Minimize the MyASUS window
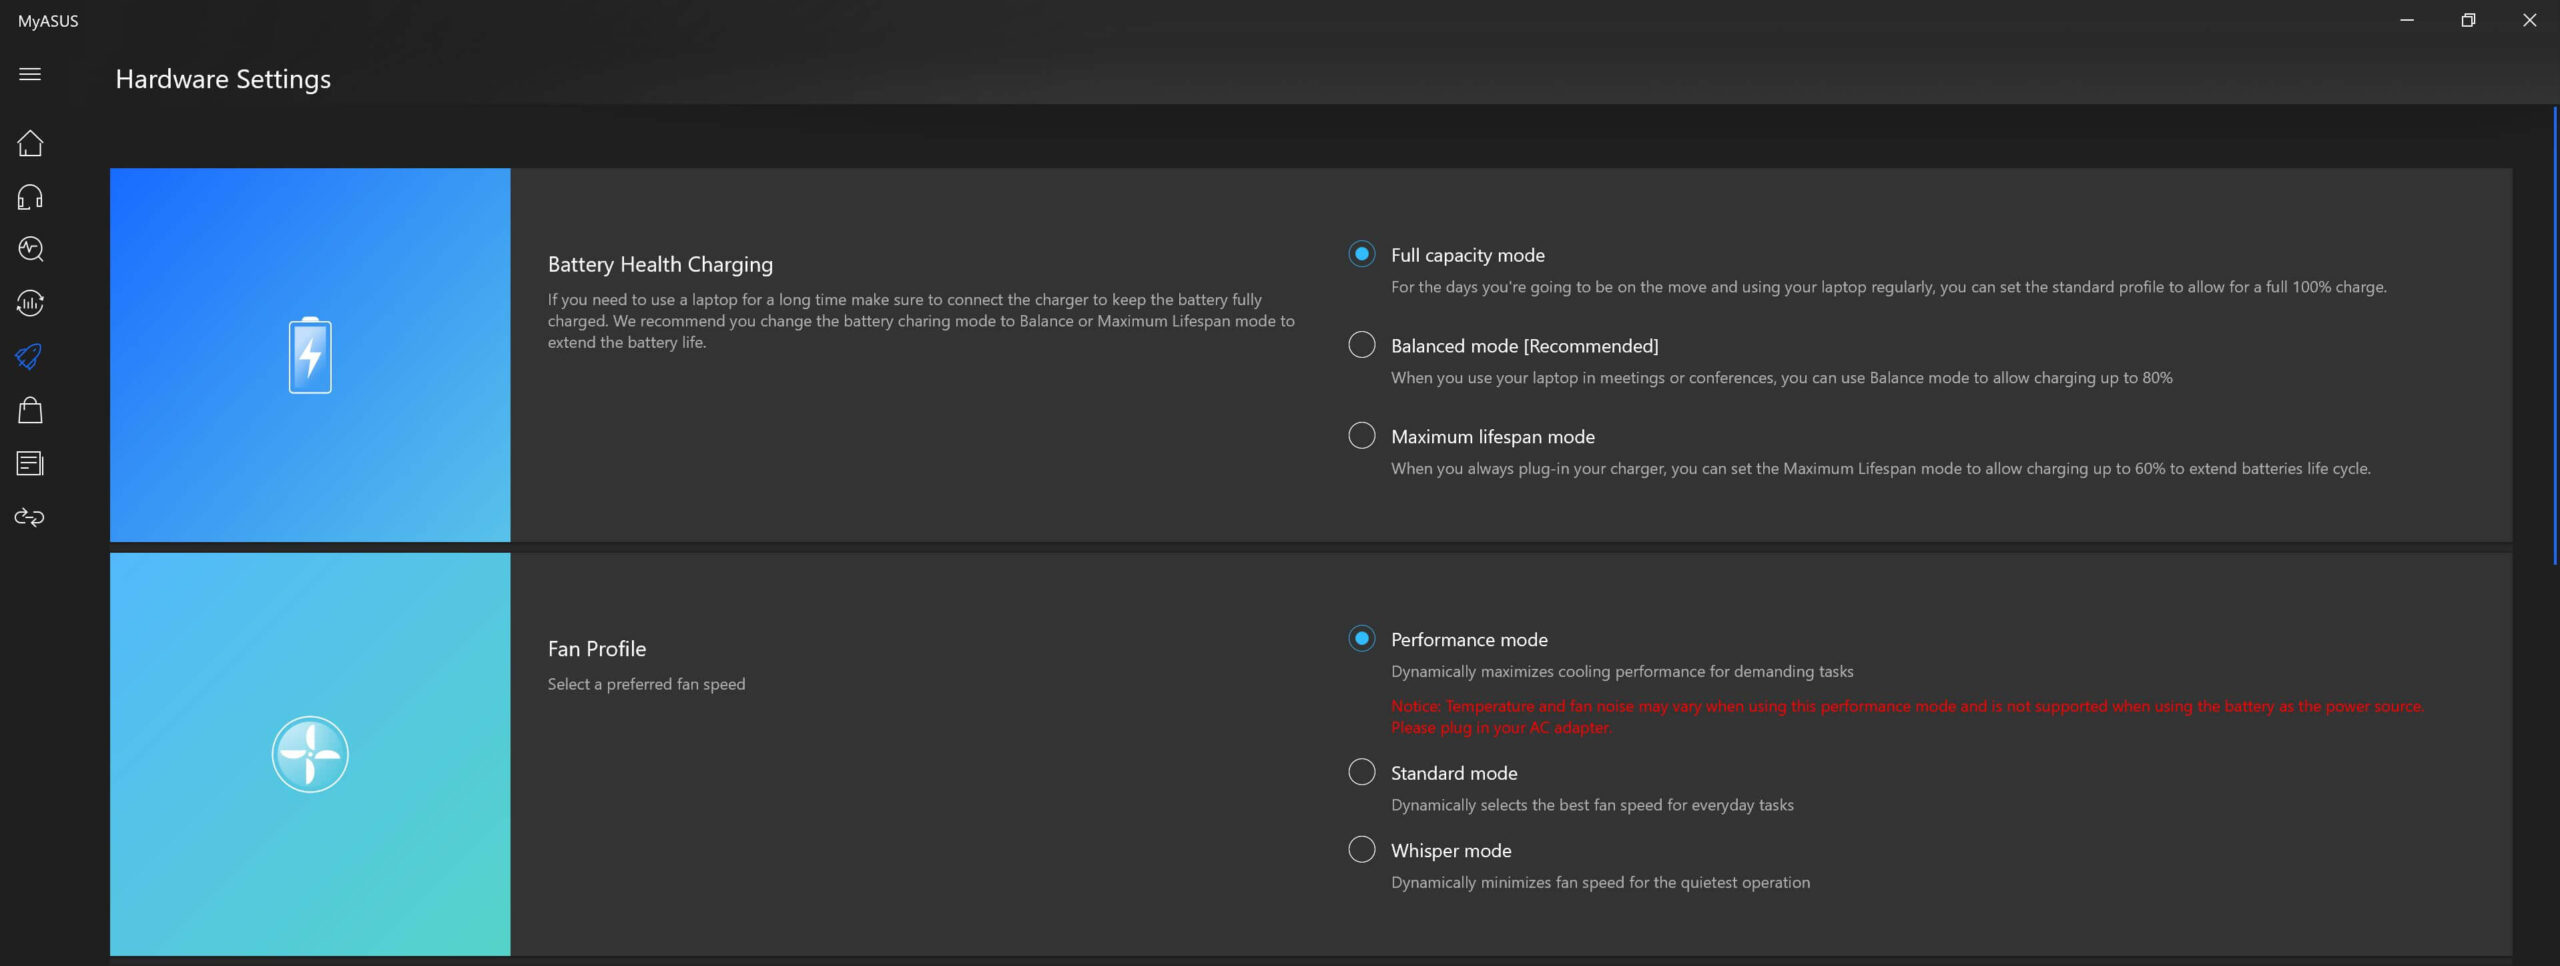Screen dimensions: 2560x966 [x=2407, y=20]
